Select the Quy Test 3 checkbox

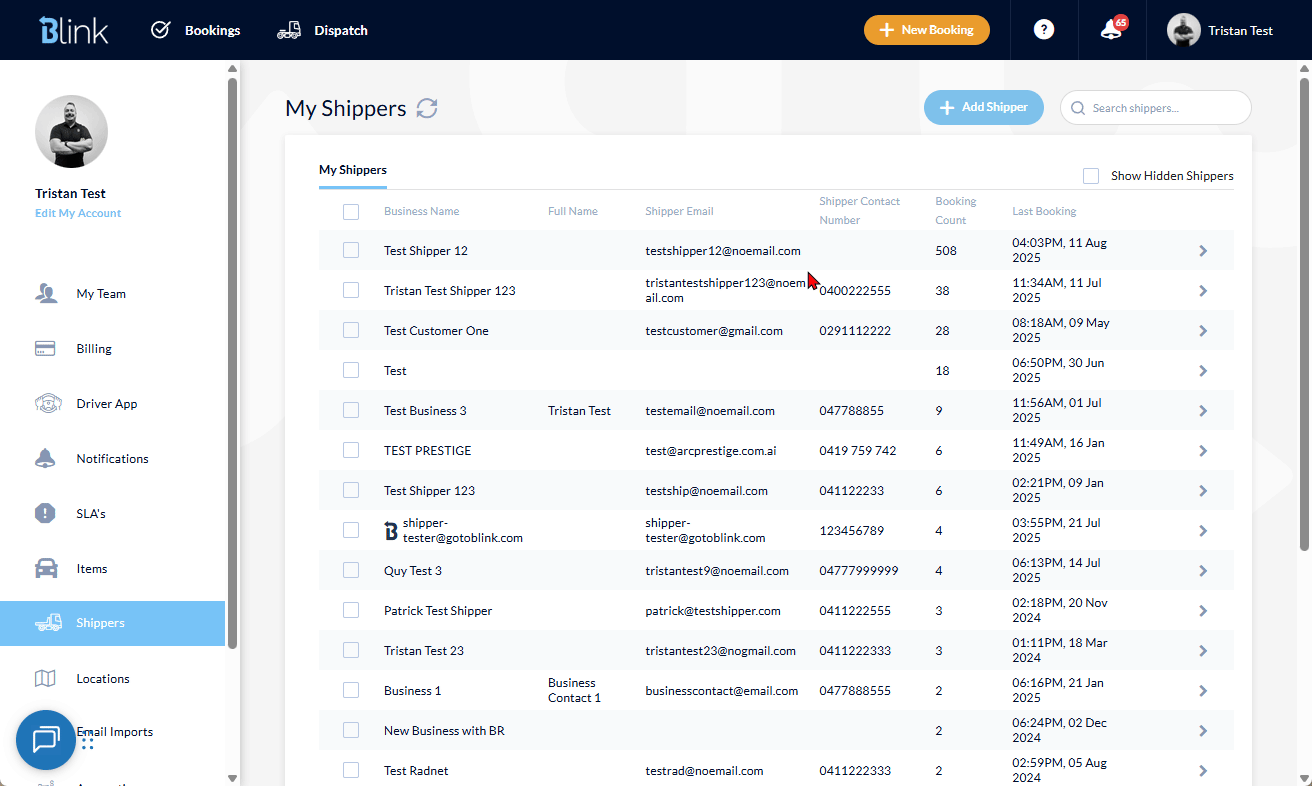coord(351,570)
